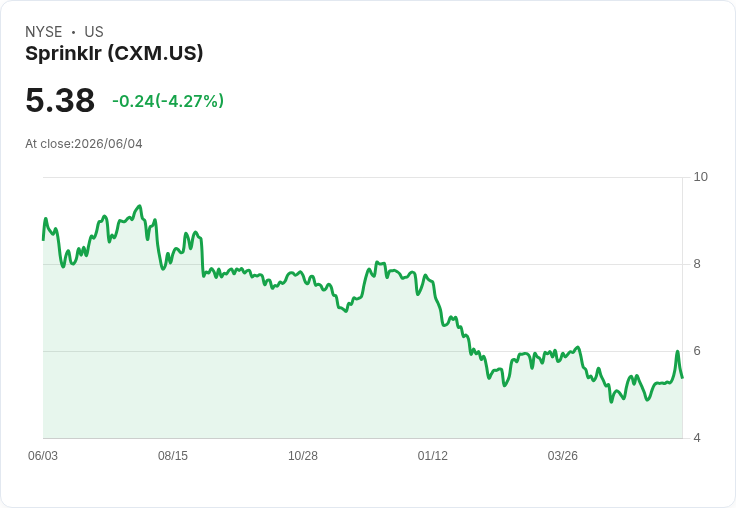Click the 10 y-axis price label
736x508 pixels.
tap(700, 177)
